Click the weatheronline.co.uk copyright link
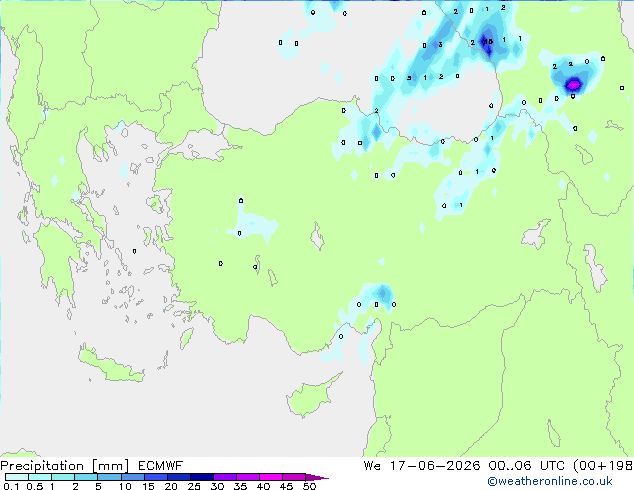The height and width of the screenshot is (490, 634). point(550,481)
